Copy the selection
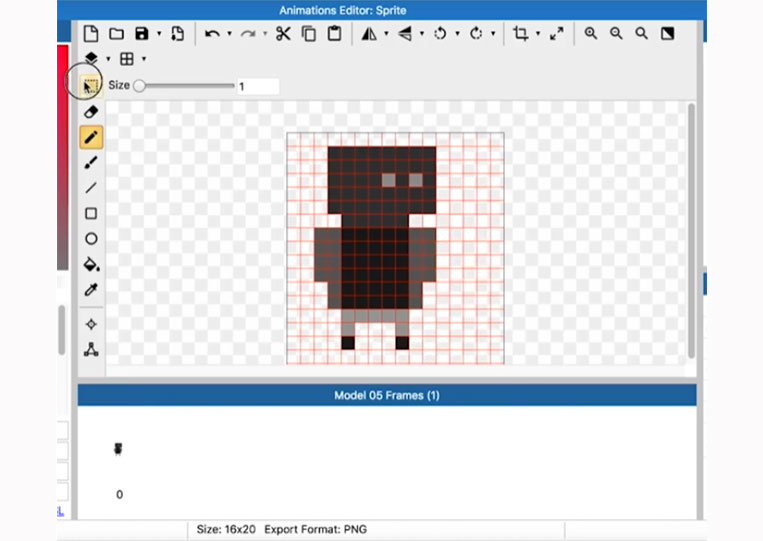 coord(309,34)
